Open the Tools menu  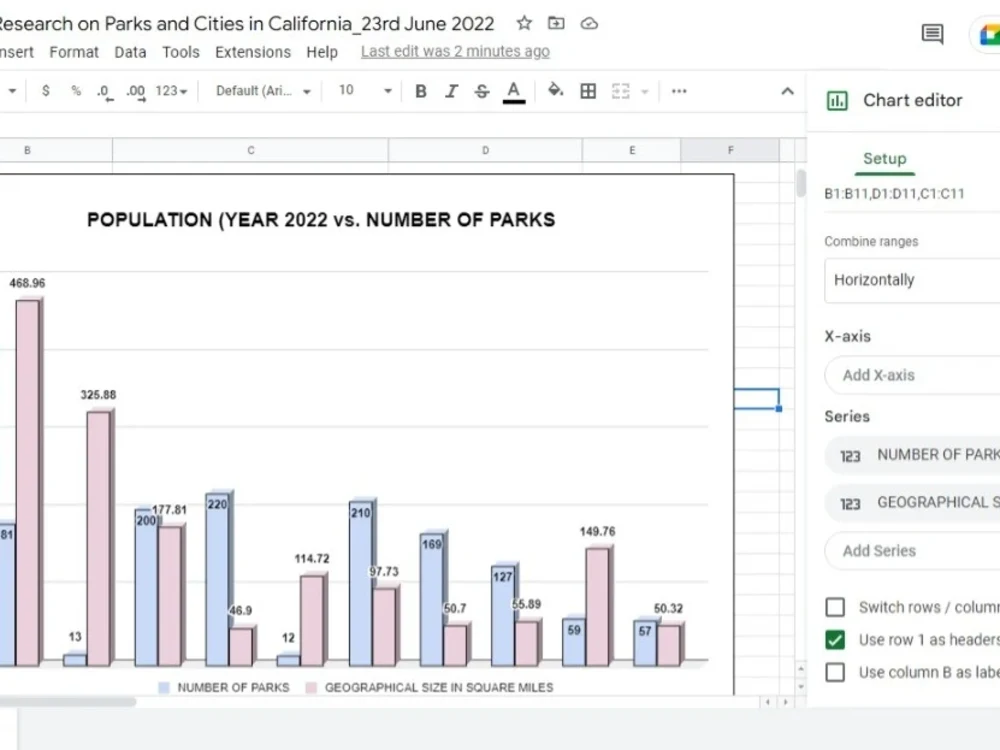click(180, 52)
